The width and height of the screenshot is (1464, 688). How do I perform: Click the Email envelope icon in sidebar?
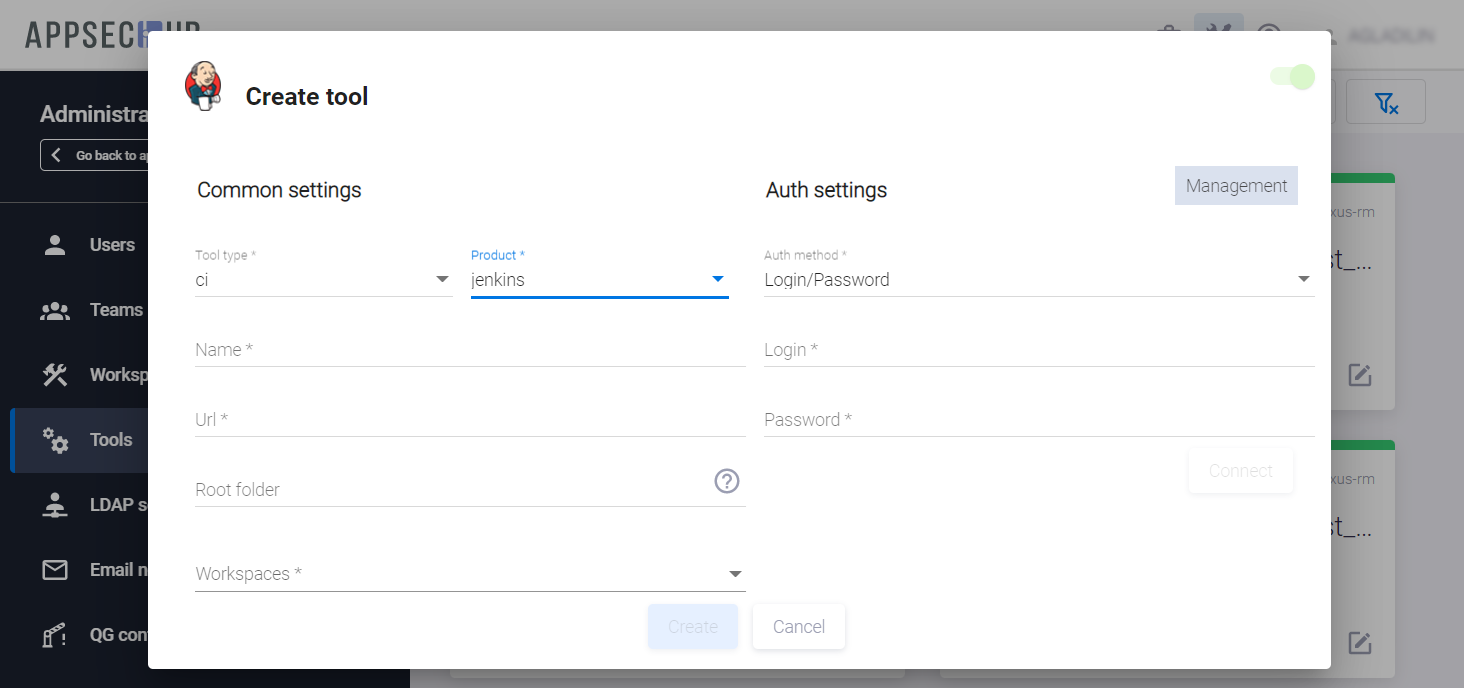point(55,570)
